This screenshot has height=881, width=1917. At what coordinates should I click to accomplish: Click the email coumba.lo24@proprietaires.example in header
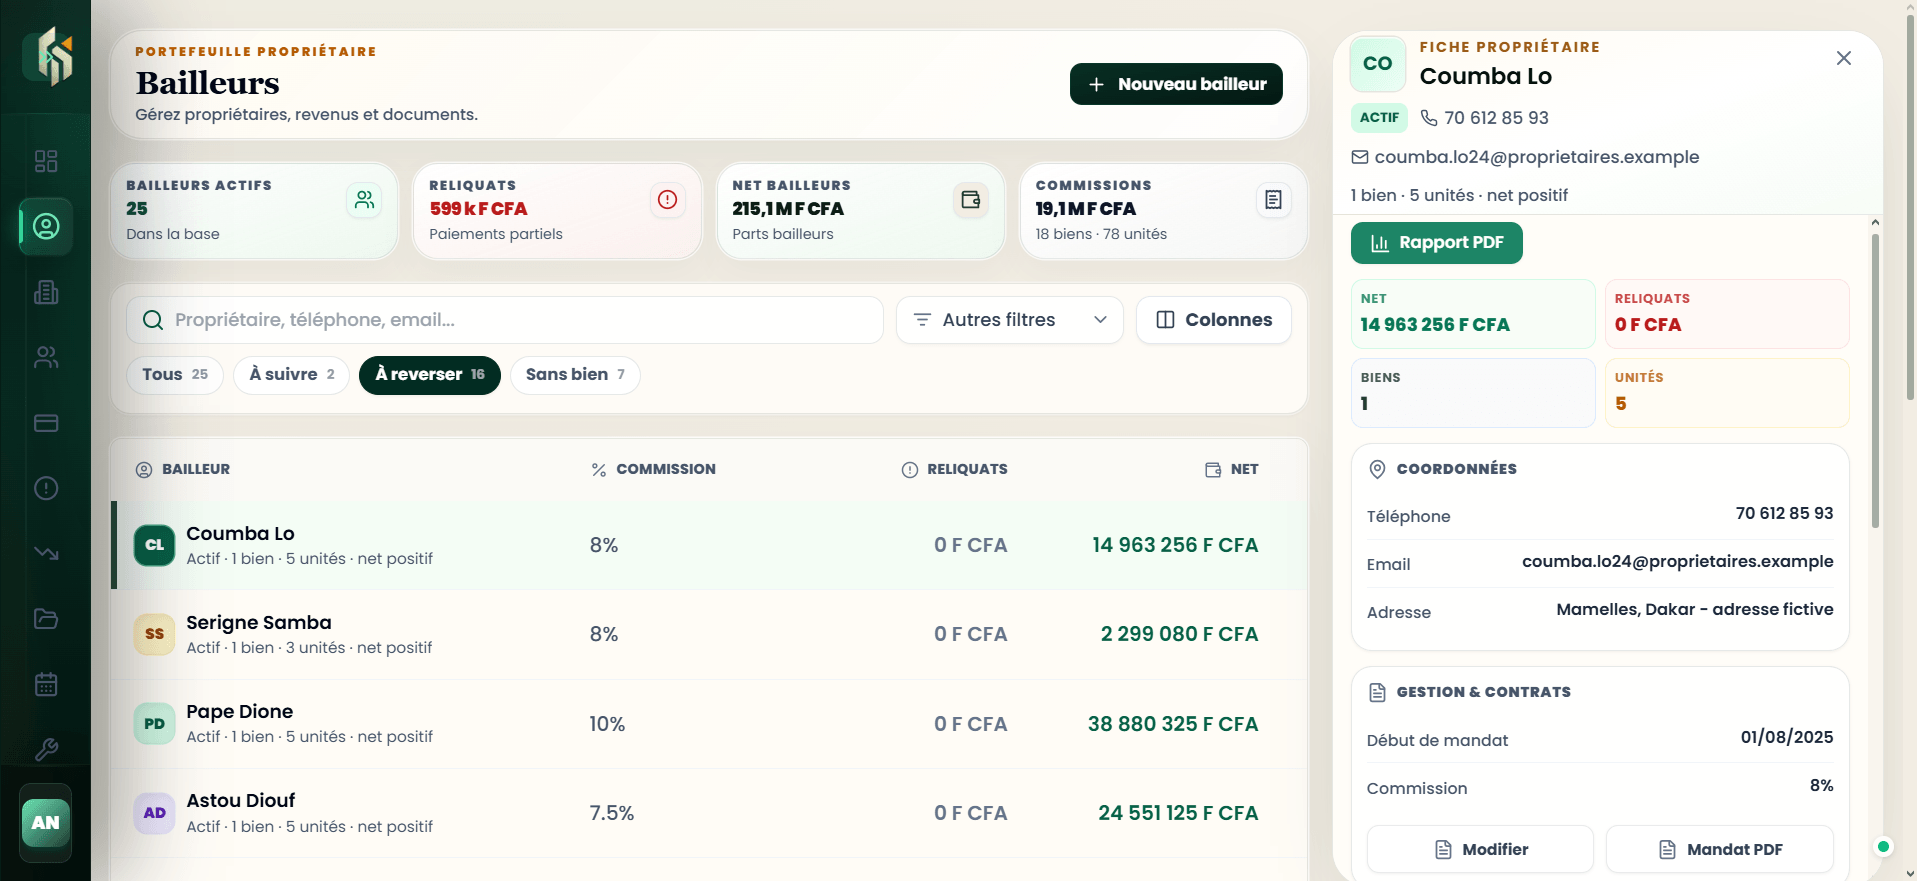click(x=1537, y=157)
